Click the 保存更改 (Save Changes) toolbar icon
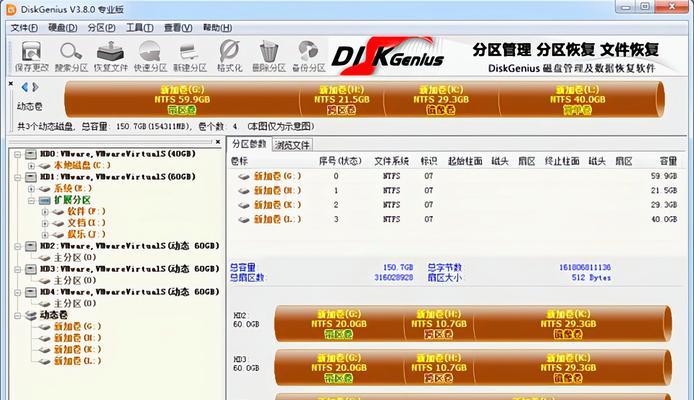This screenshot has height=400, width=694. click(x=31, y=56)
